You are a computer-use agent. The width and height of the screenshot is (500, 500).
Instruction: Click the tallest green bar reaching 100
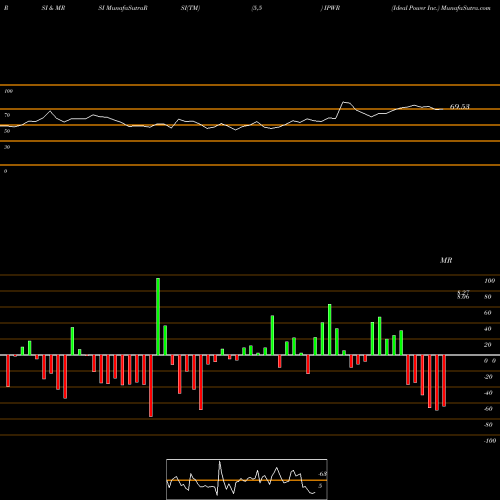click(x=158, y=316)
